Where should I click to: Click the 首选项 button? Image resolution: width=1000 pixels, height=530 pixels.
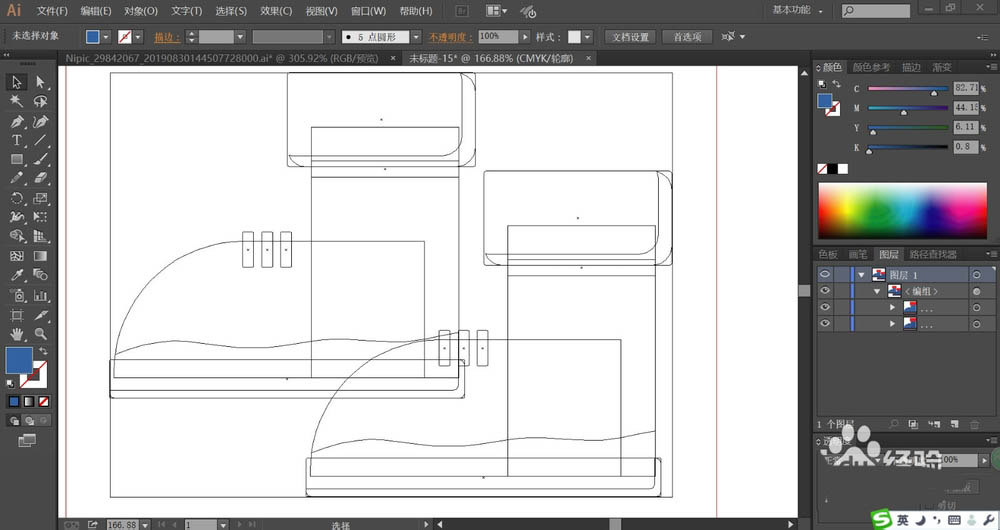coord(687,37)
